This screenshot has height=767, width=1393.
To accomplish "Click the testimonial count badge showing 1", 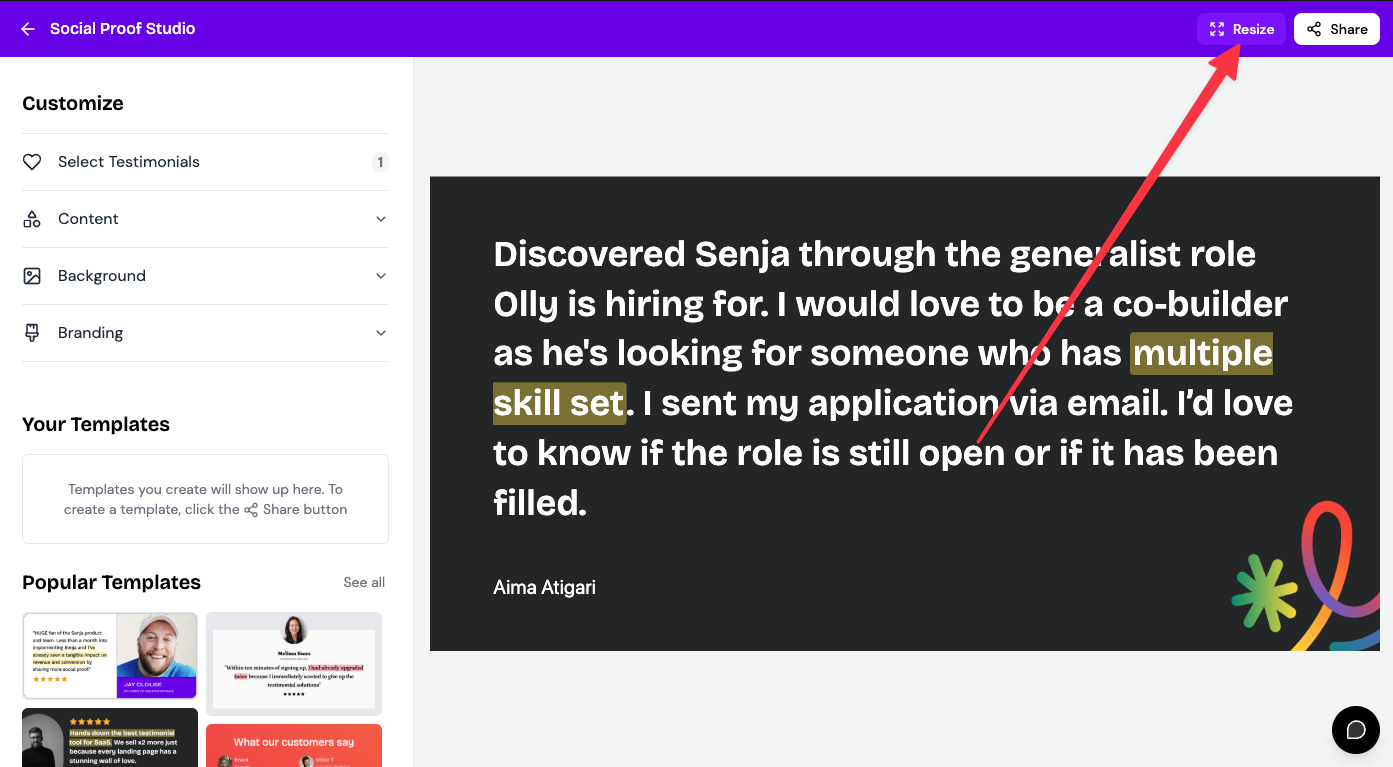I will point(380,162).
